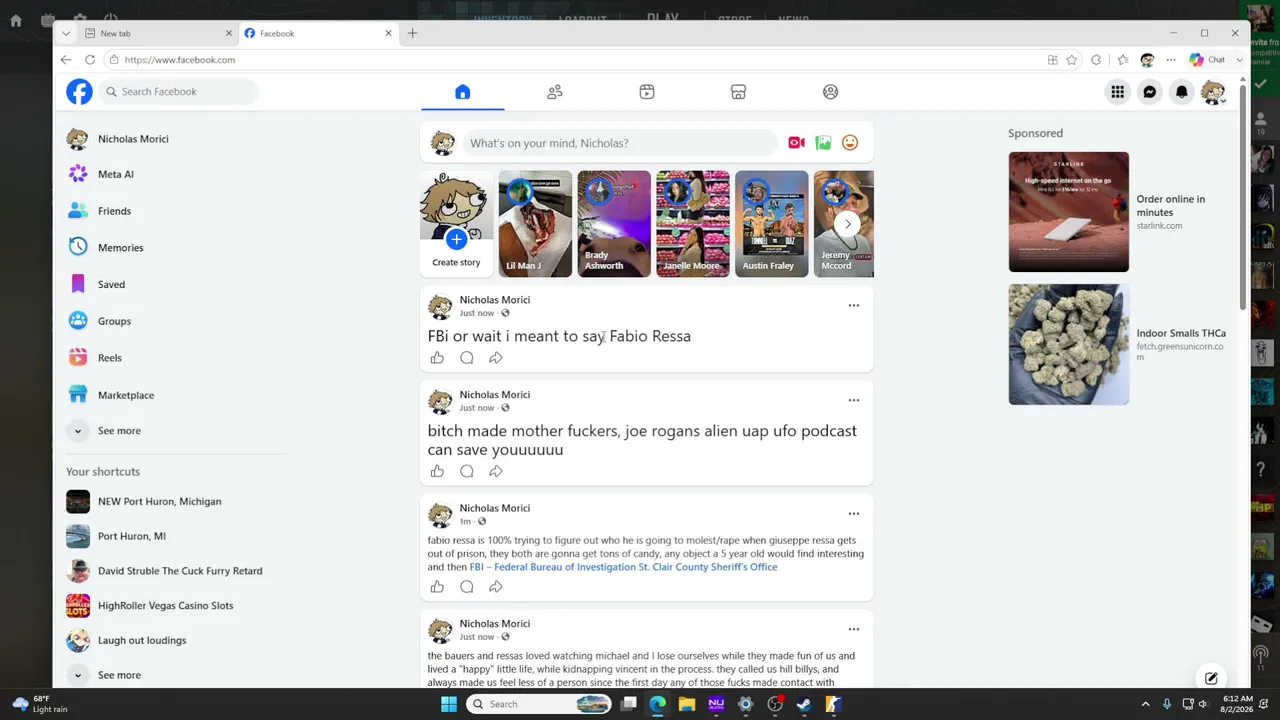This screenshot has height=720, width=1280.
Task: Open the Windows Start menu
Action: tap(449, 704)
